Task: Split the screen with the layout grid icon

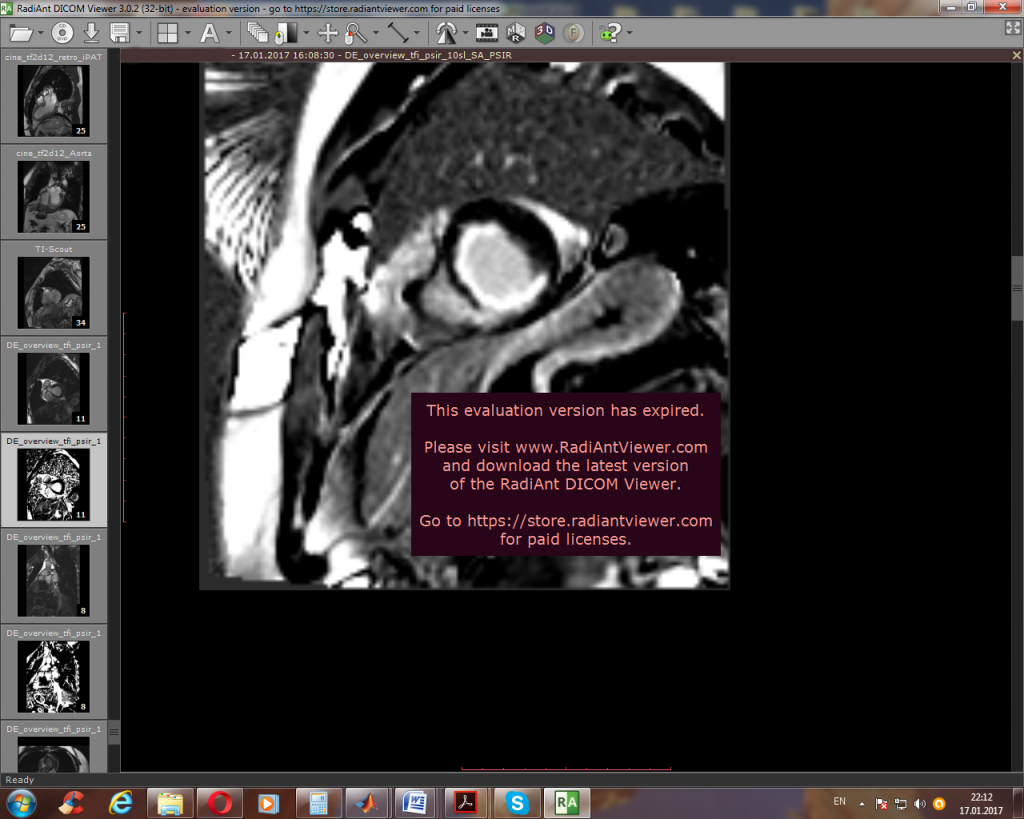Action: (168, 33)
